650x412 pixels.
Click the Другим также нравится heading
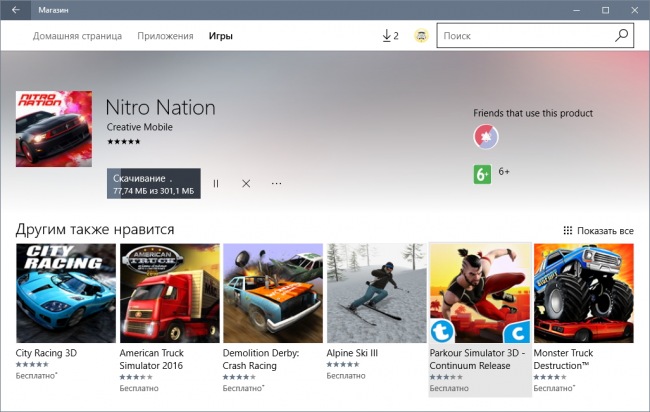95,229
